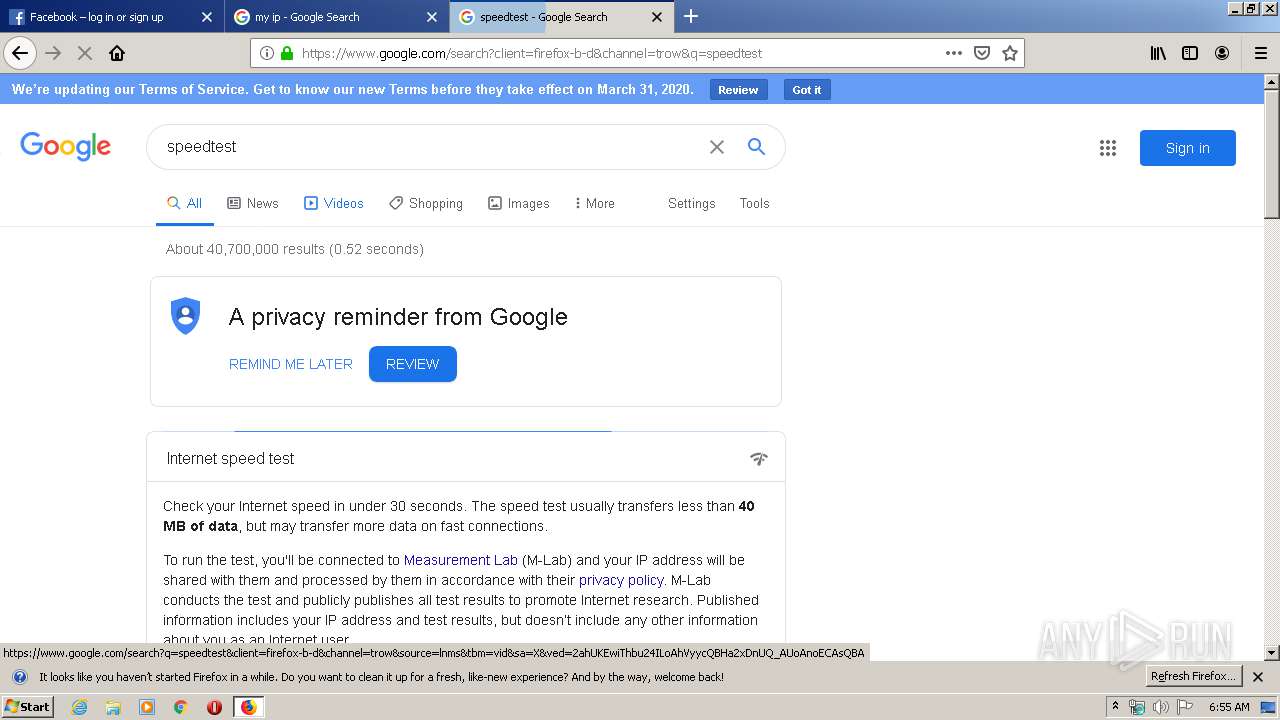Click the privacy shield icon
This screenshot has width=1280, height=720.
[185, 316]
